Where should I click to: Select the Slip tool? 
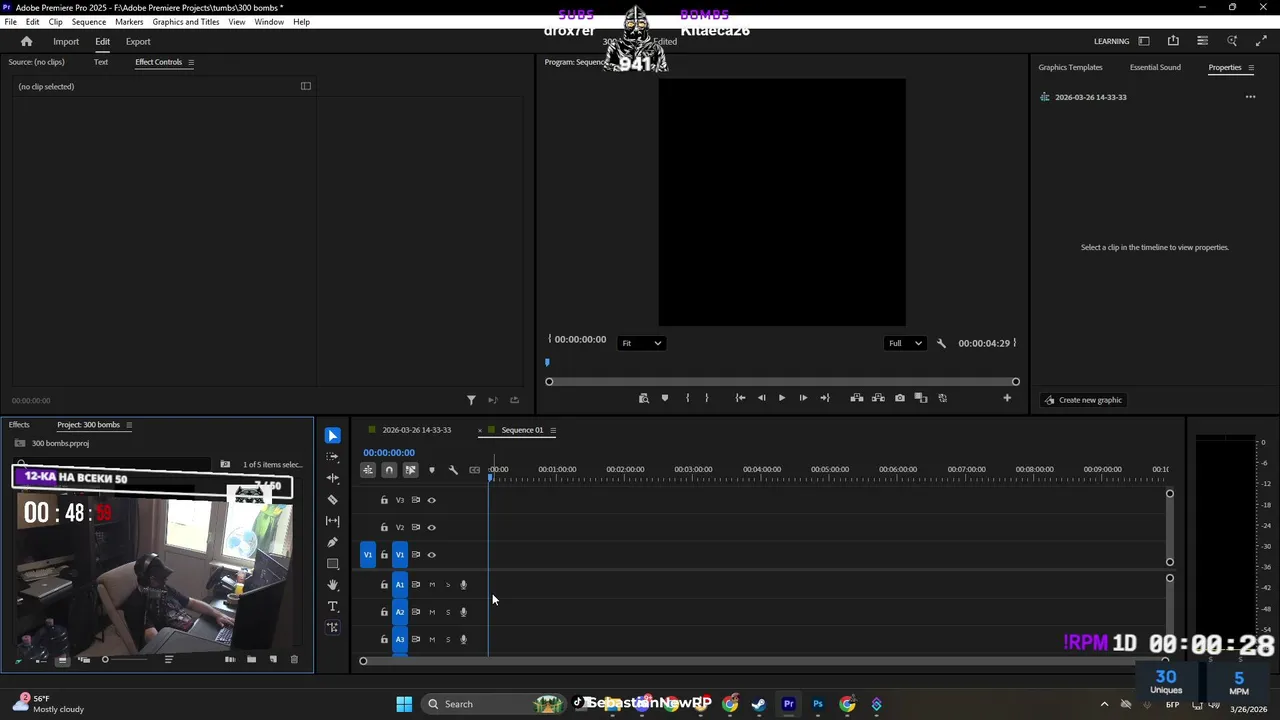pyautogui.click(x=333, y=521)
